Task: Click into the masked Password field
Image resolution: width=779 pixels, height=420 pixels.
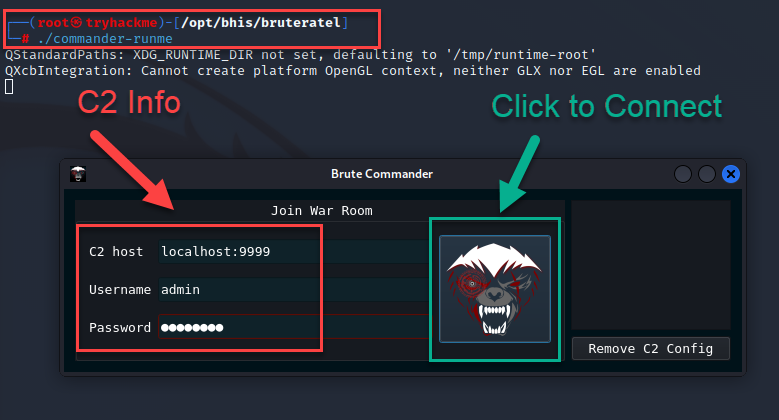Action: click(290, 327)
